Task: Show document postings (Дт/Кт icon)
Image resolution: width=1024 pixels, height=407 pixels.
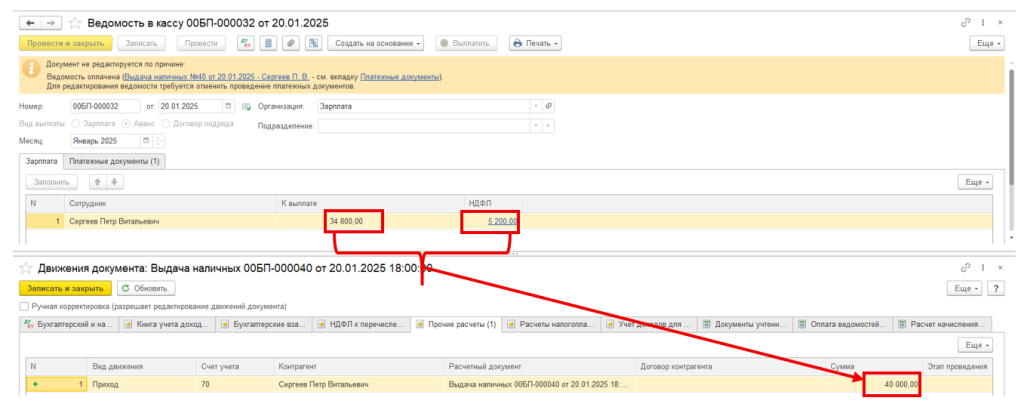Action: pyautogui.click(x=246, y=44)
